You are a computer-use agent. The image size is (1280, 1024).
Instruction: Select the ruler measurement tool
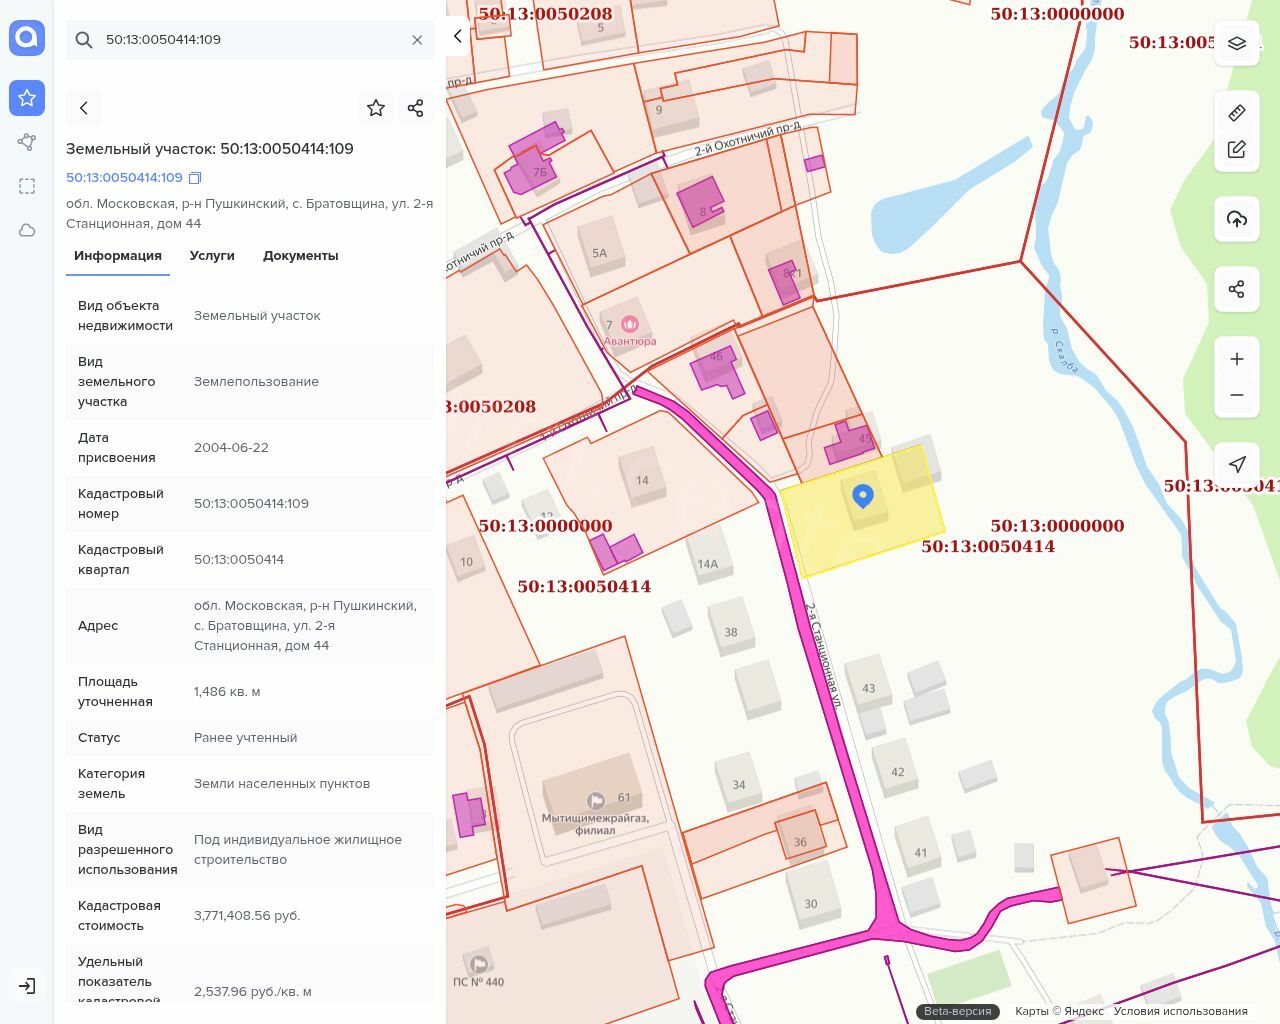(1237, 113)
